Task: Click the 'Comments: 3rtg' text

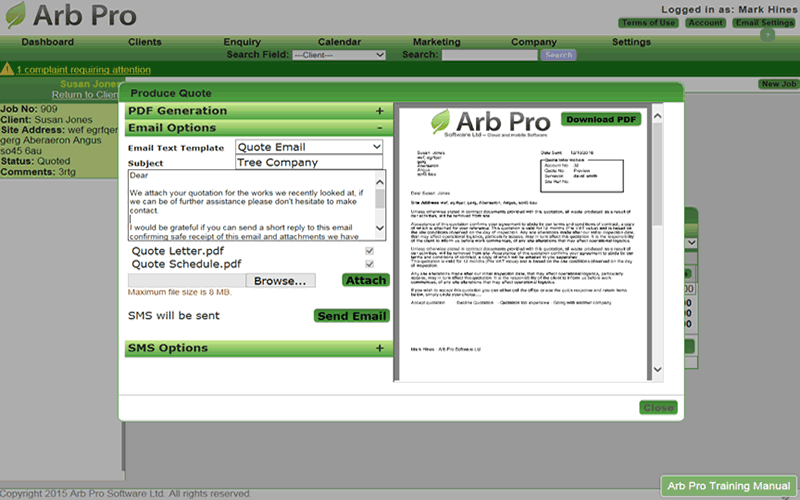Action: click(38, 172)
